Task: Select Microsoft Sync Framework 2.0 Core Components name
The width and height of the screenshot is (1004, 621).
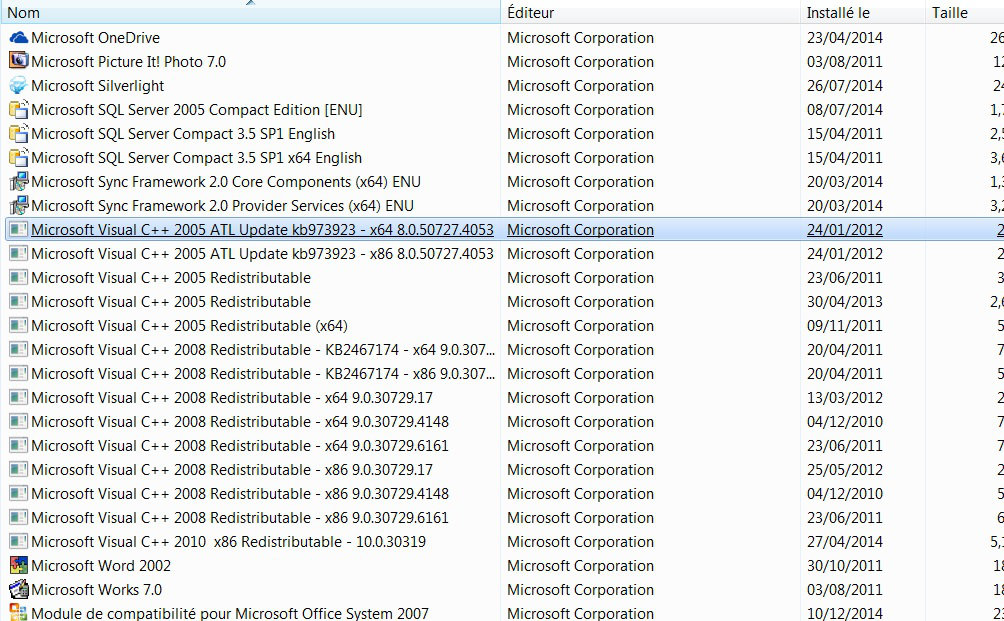Action: tap(226, 182)
